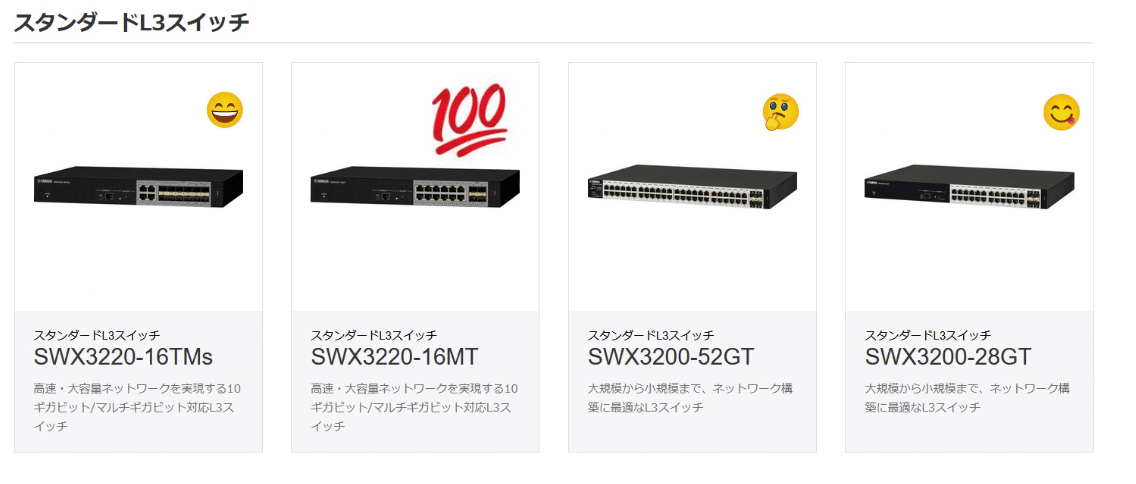Click the grinning face emoji on SWX3220-16TMs card

(225, 110)
